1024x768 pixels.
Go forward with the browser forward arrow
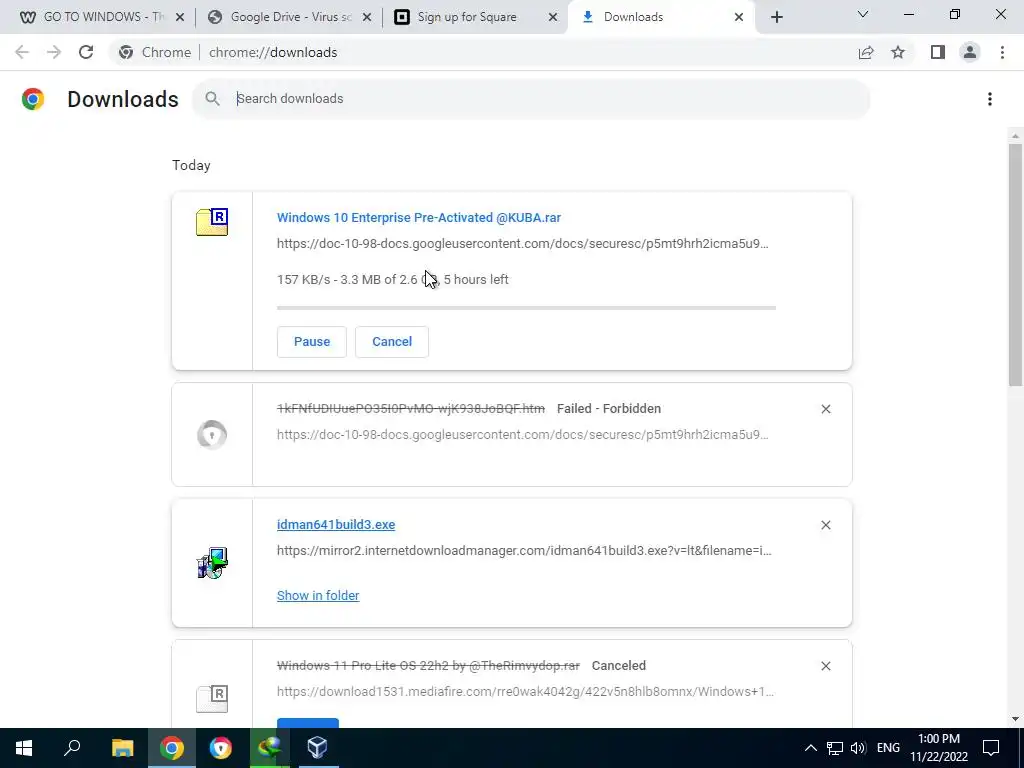click(x=54, y=52)
